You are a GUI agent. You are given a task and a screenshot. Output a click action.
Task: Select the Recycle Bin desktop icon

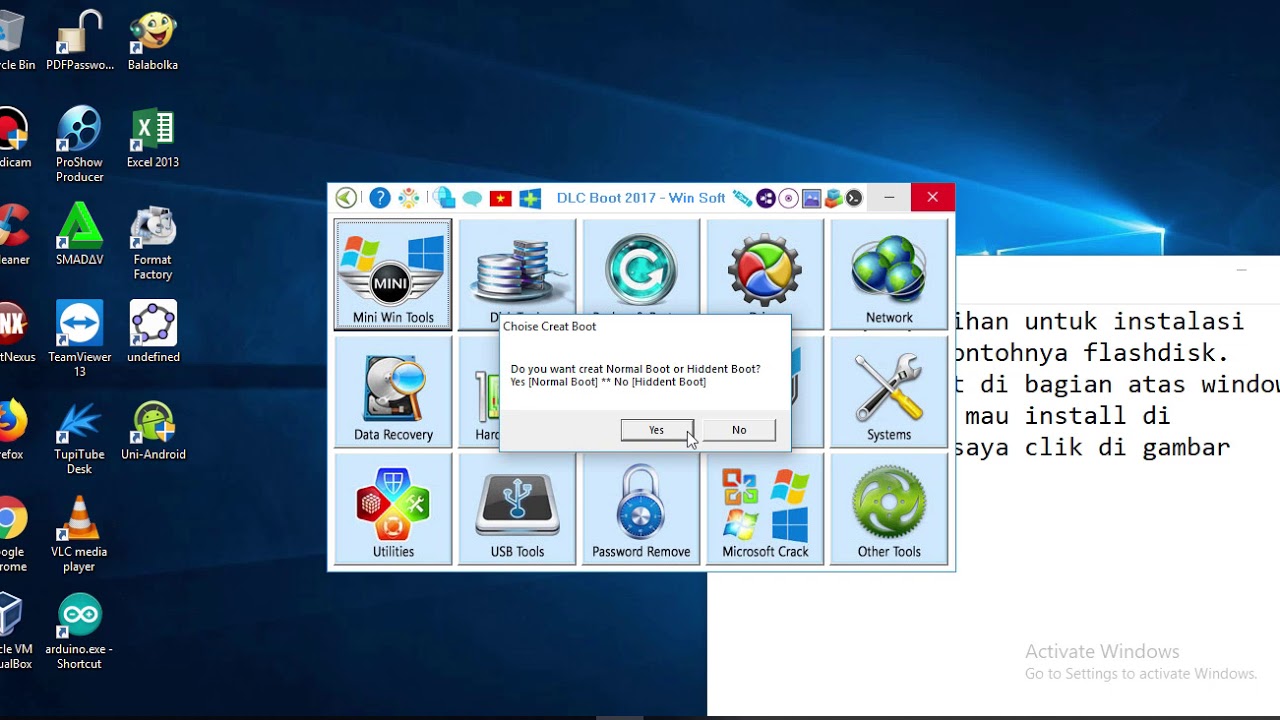coord(13,41)
